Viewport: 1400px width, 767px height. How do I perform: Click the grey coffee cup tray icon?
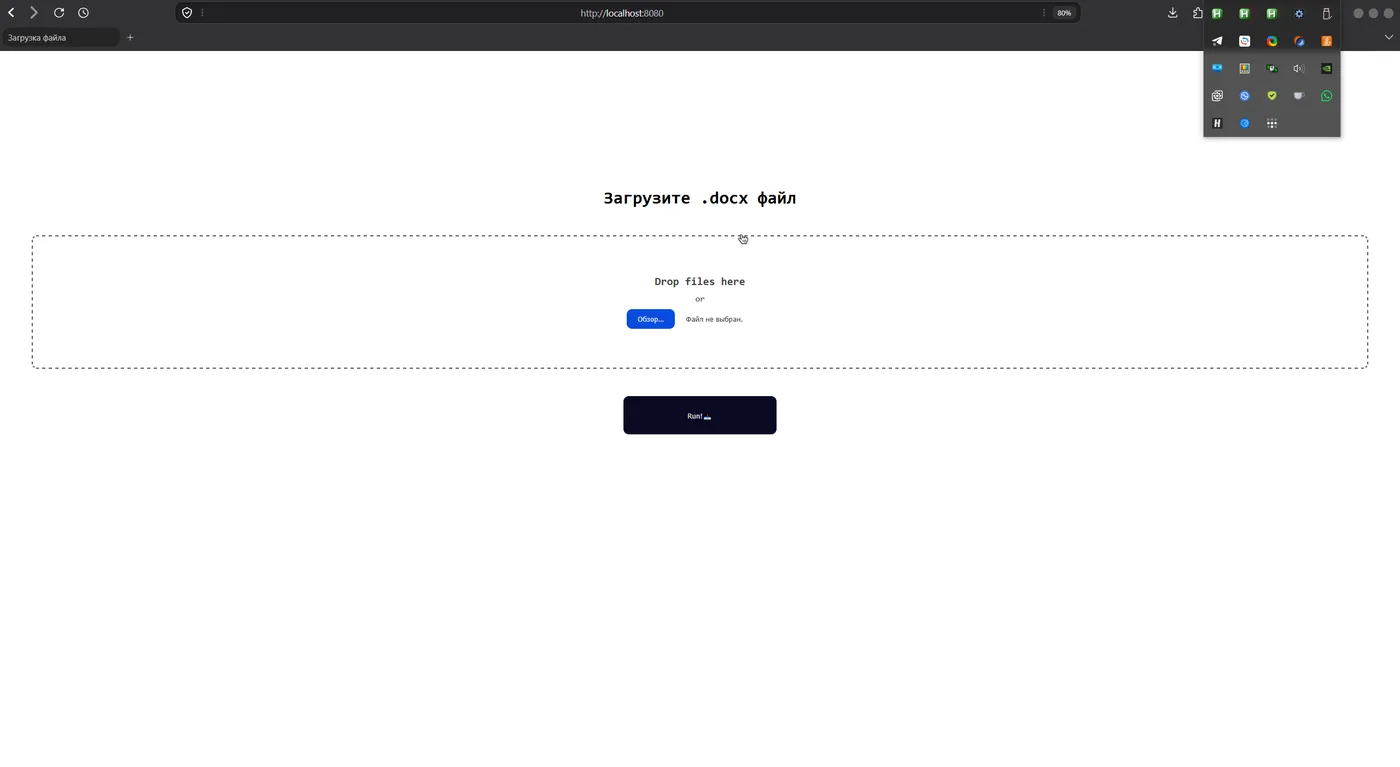(x=1299, y=96)
